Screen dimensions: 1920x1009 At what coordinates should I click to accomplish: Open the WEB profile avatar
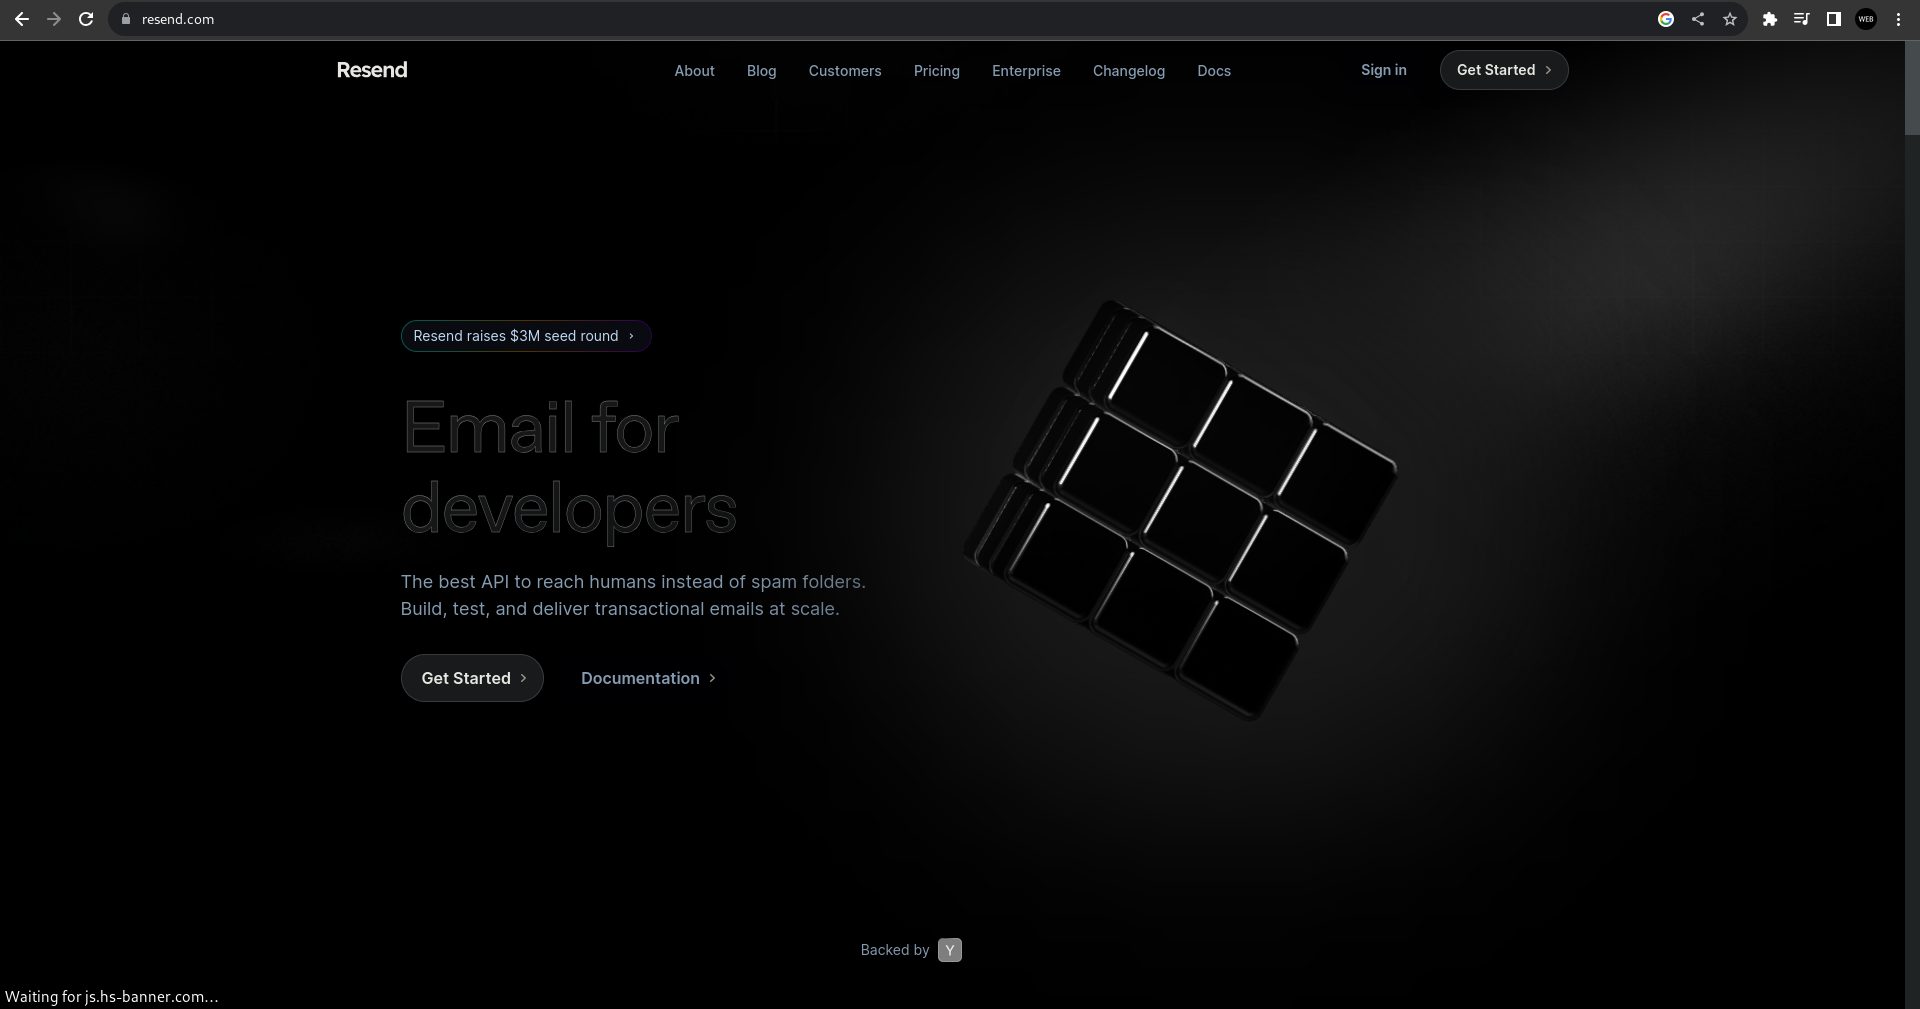click(x=1866, y=19)
